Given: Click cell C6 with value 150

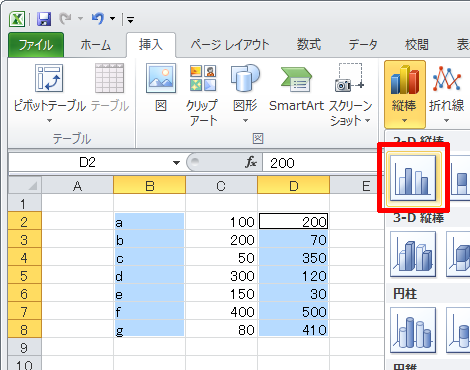Looking at the screenshot, I should click(x=221, y=293).
